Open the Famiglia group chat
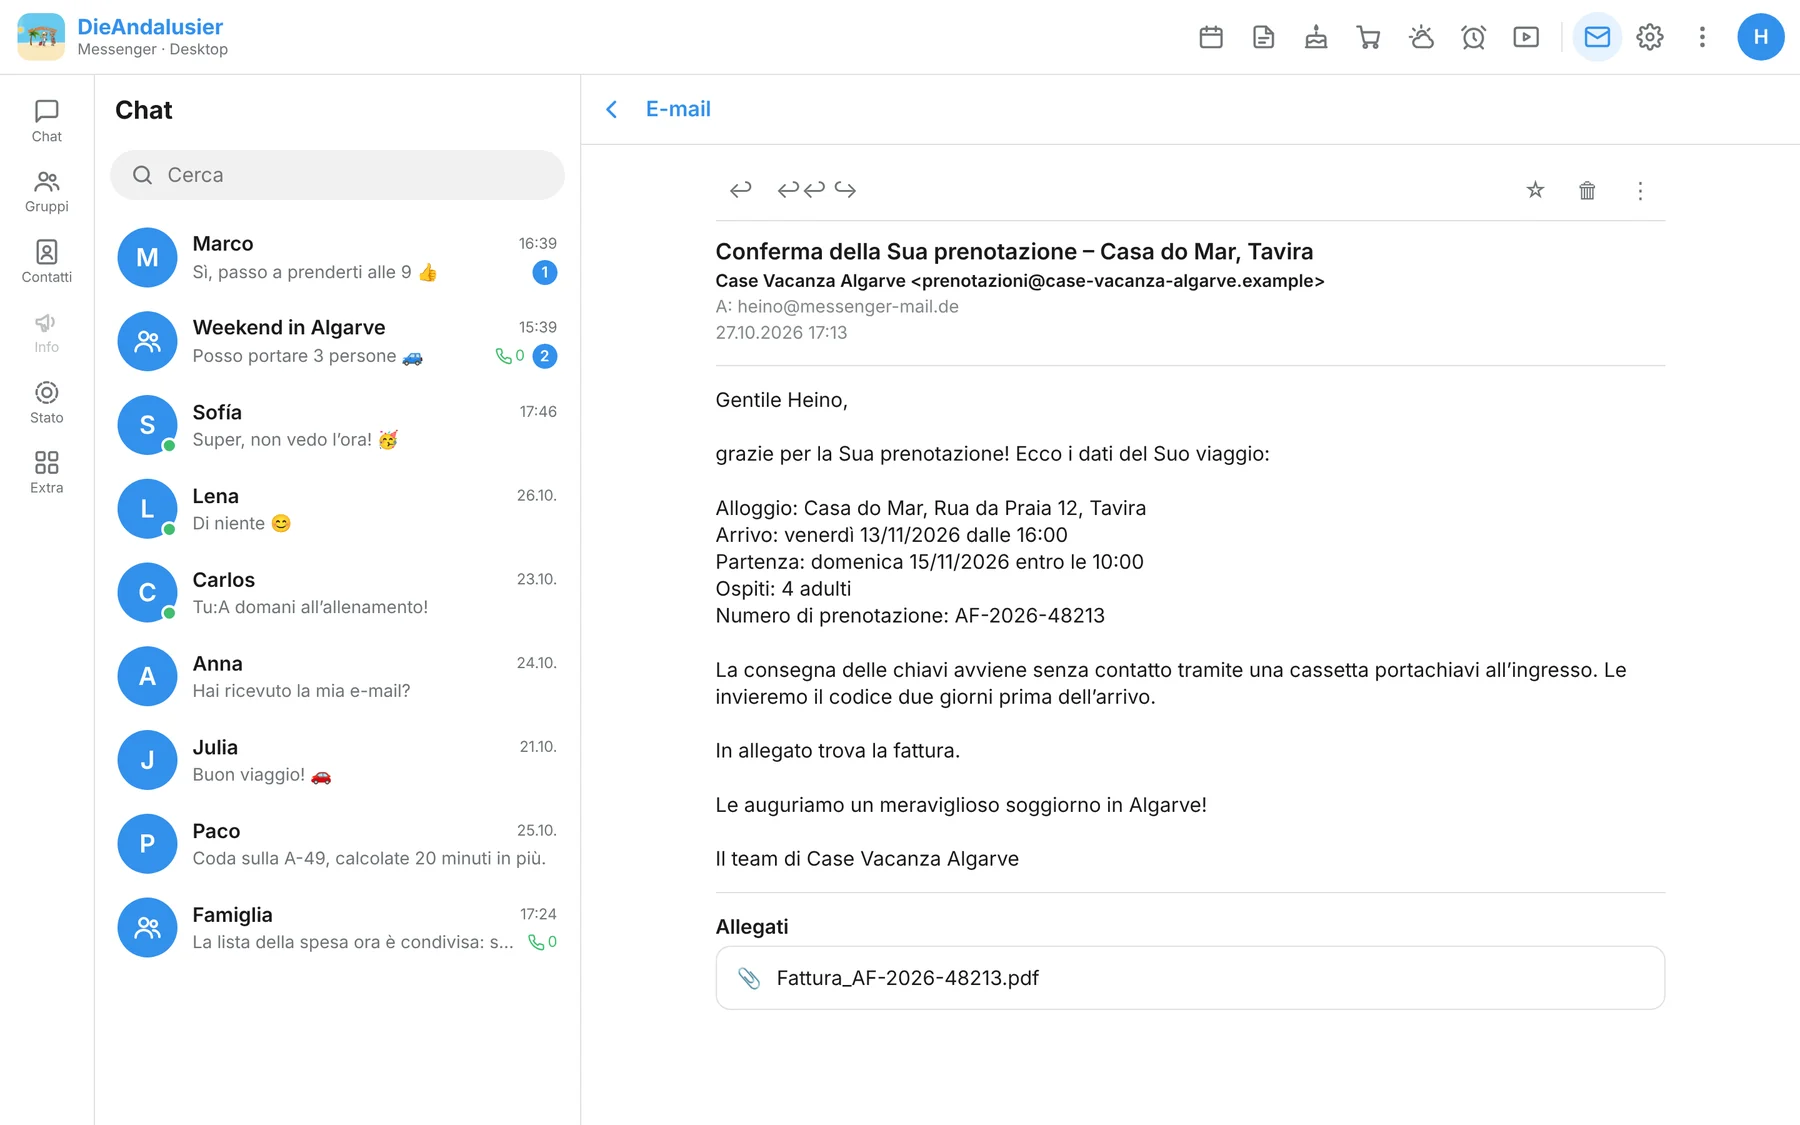Viewport: 1800px width, 1125px height. click(337, 928)
